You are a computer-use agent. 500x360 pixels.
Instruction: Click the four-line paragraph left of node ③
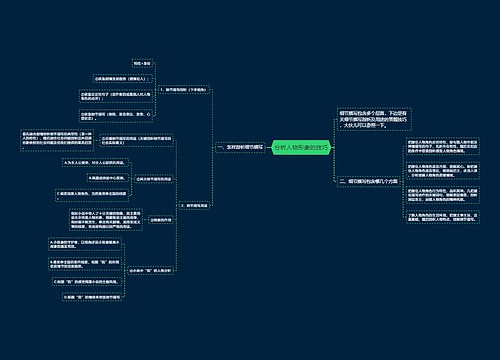click(106, 220)
